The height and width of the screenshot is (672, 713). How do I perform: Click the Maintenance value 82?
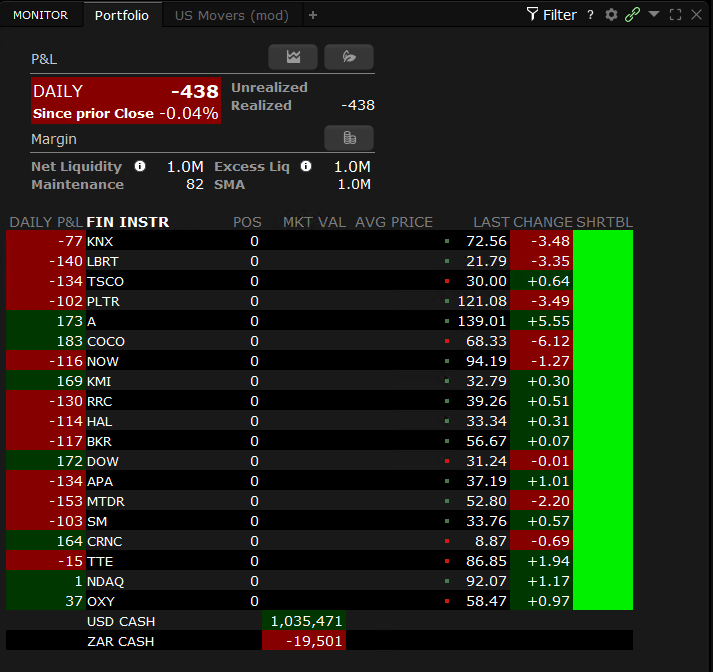point(195,184)
